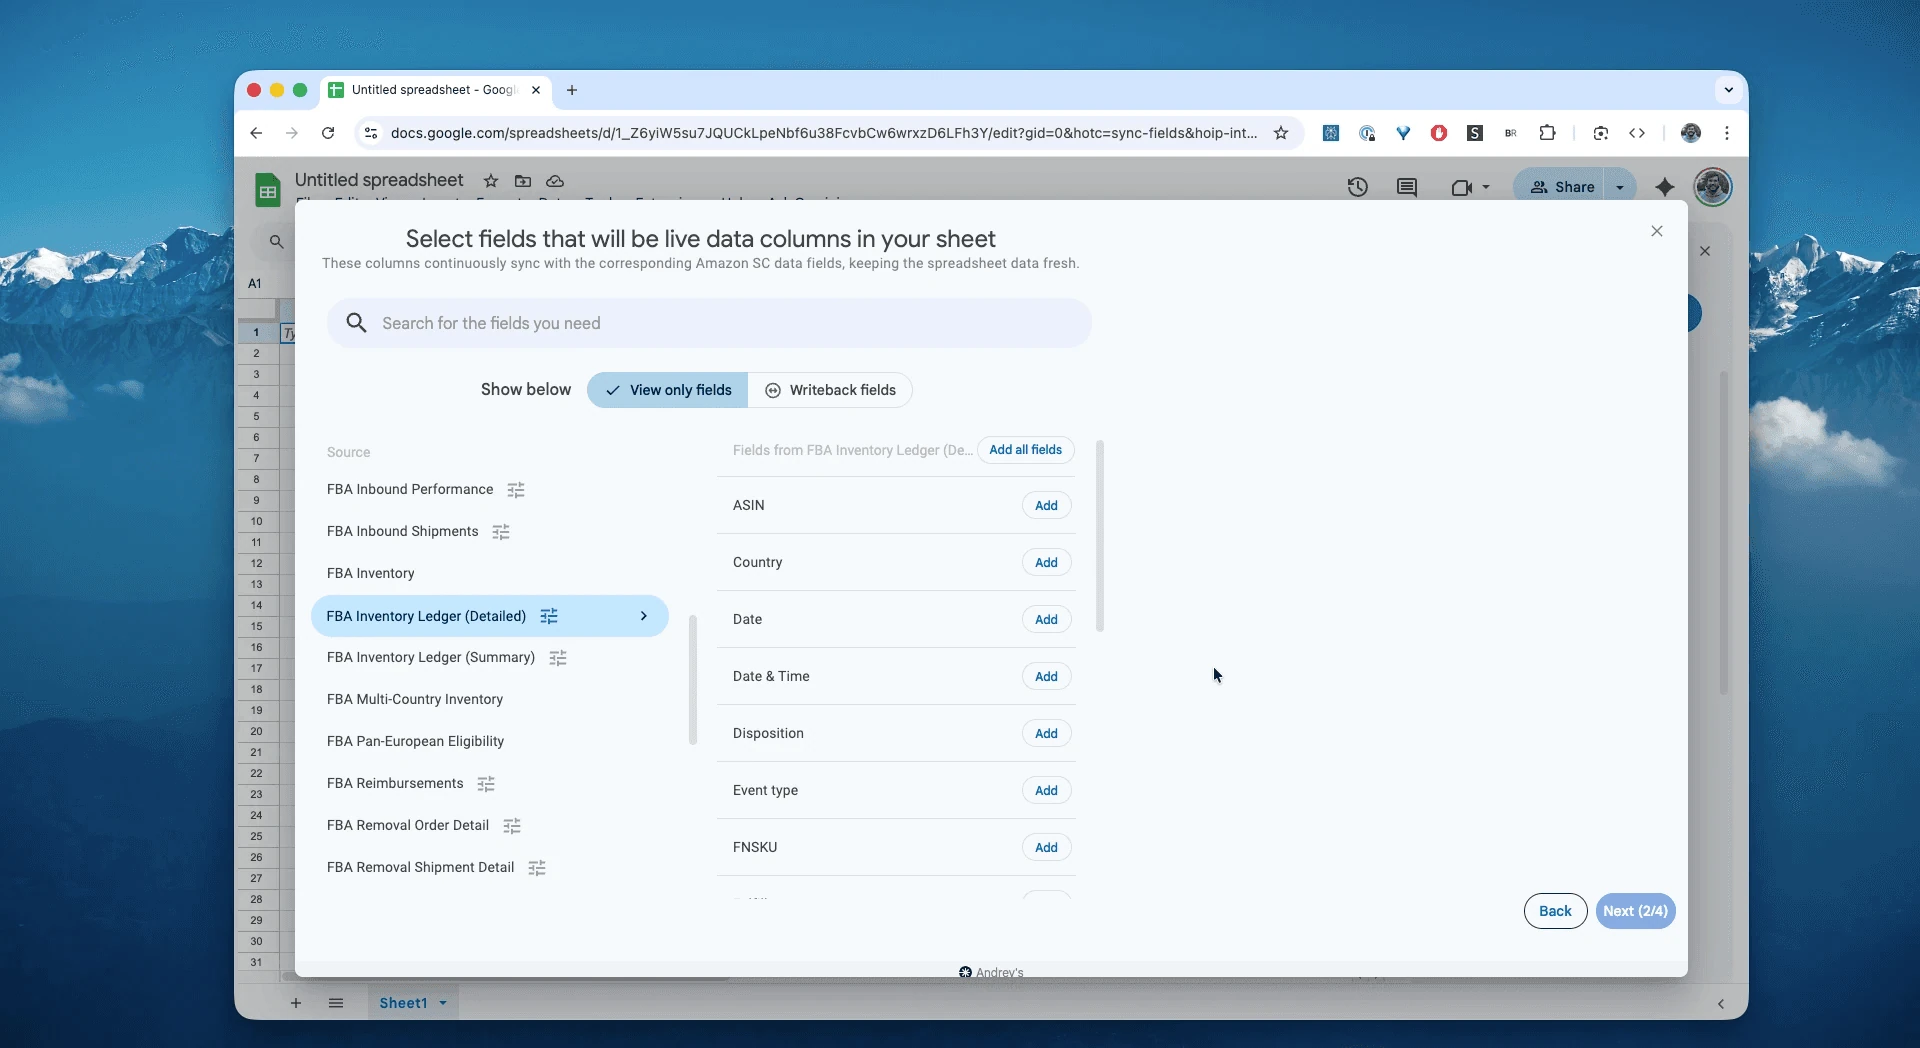
Task: Open a new browser tab
Action: click(x=572, y=90)
